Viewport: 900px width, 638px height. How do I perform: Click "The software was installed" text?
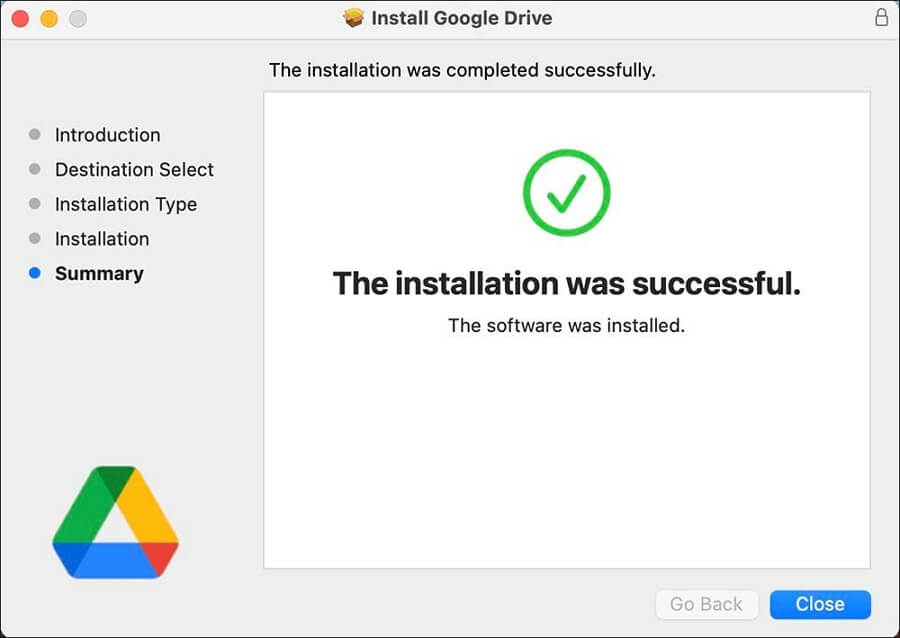[x=566, y=325]
